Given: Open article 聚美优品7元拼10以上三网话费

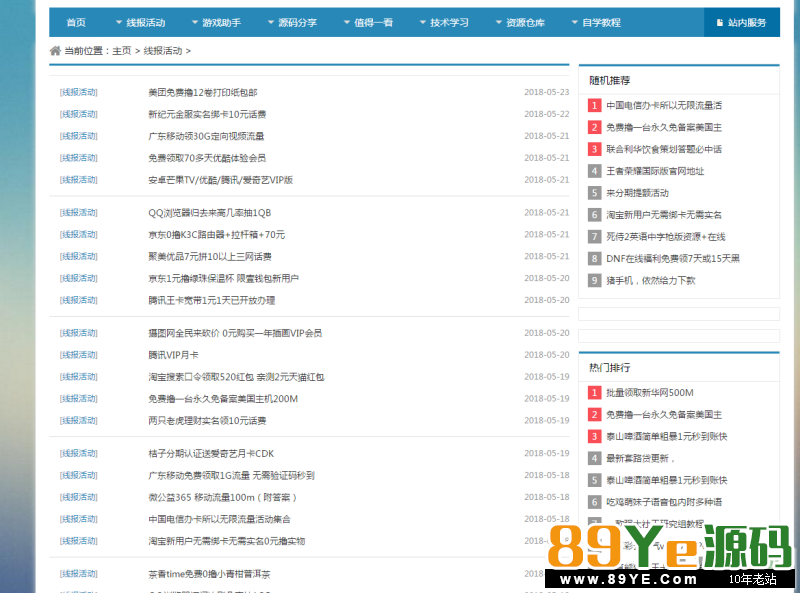Looking at the screenshot, I should coord(210,257).
